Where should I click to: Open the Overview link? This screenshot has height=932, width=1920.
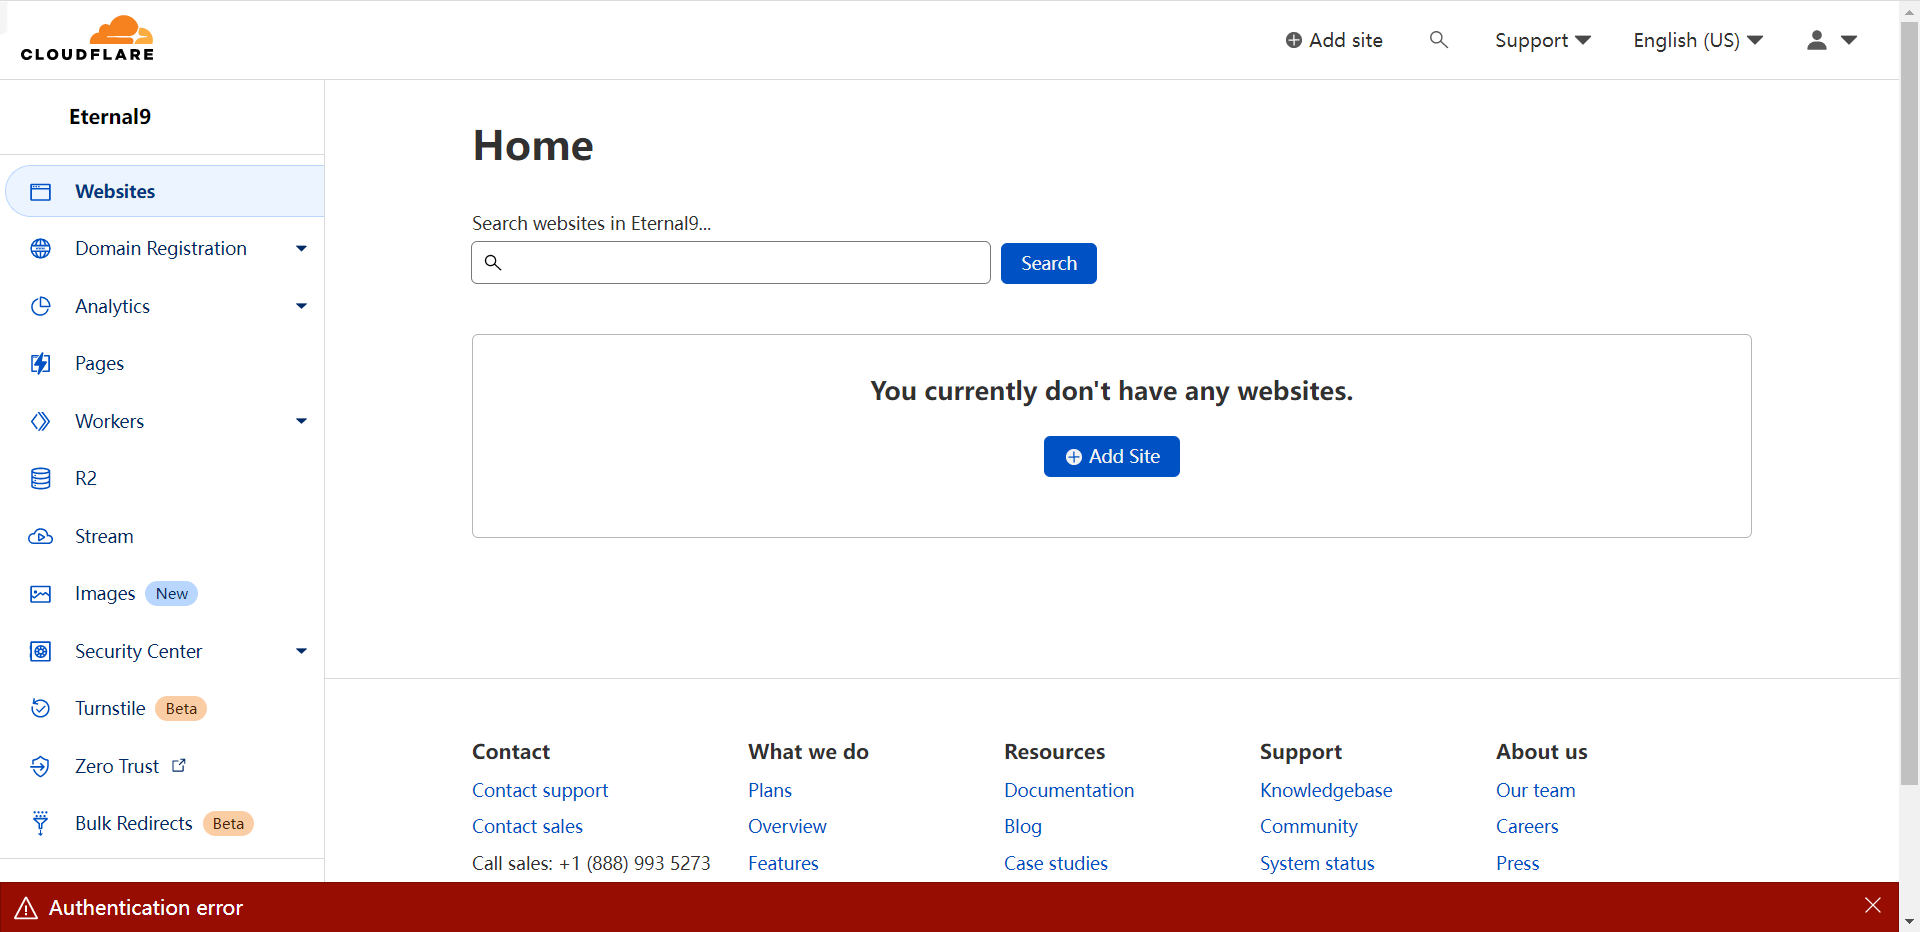787,826
